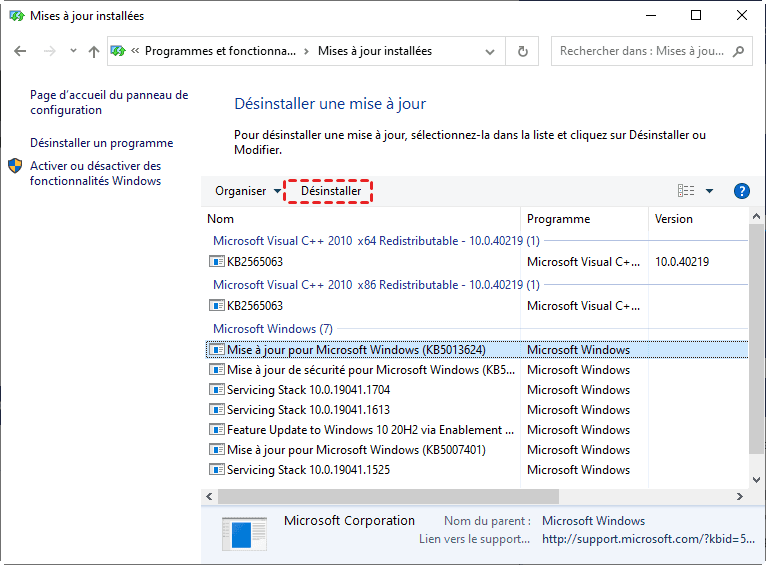Collapse the Microsoft Windows (7) group
The image size is (766, 565).
click(273, 329)
